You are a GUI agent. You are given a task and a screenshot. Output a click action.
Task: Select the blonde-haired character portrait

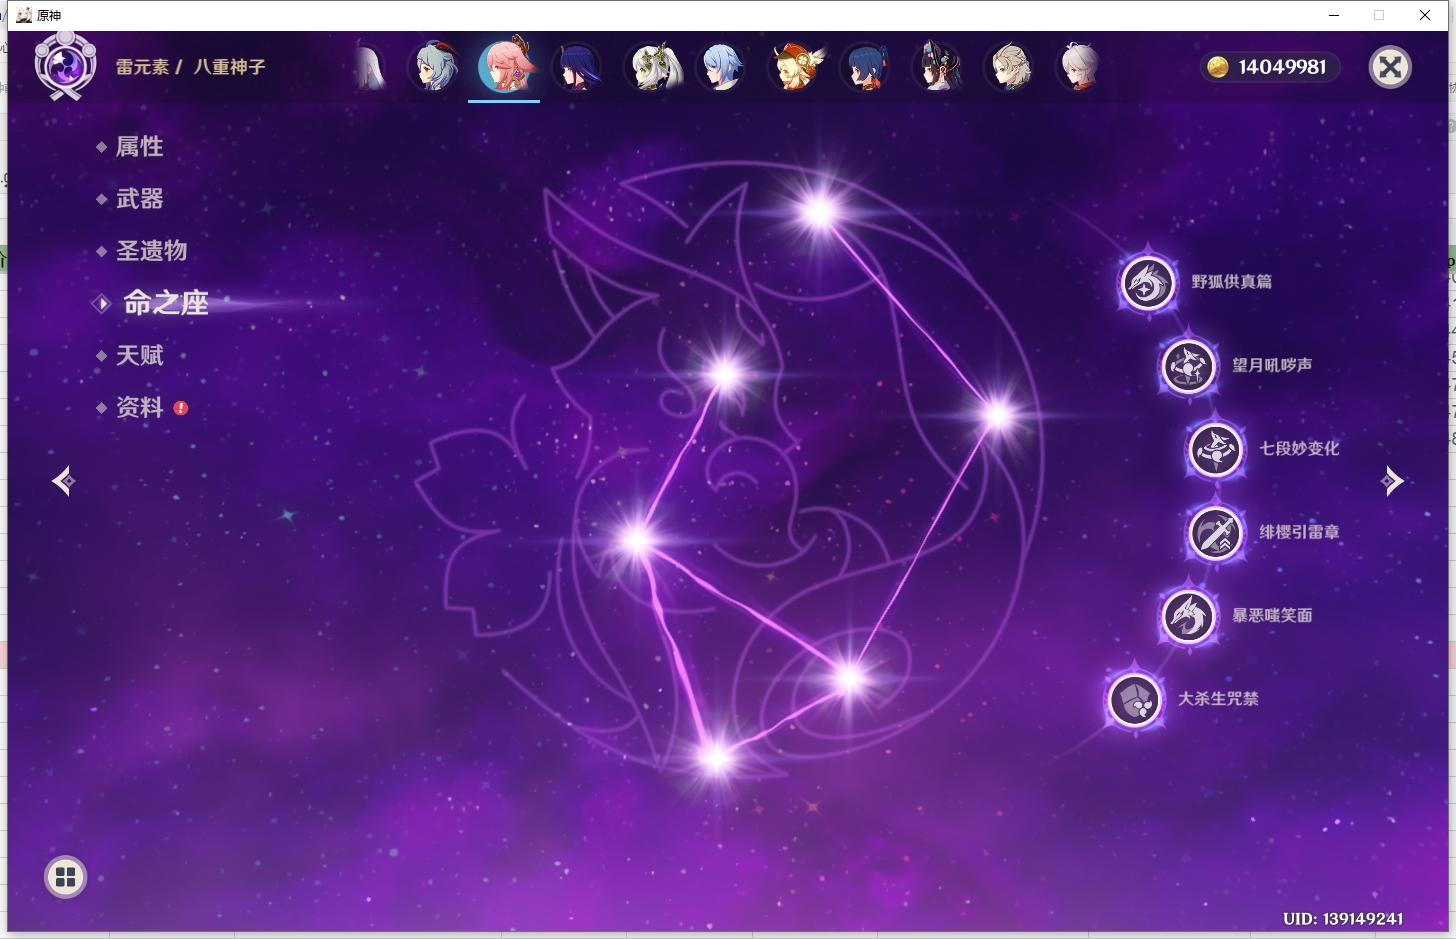[x=1009, y=67]
